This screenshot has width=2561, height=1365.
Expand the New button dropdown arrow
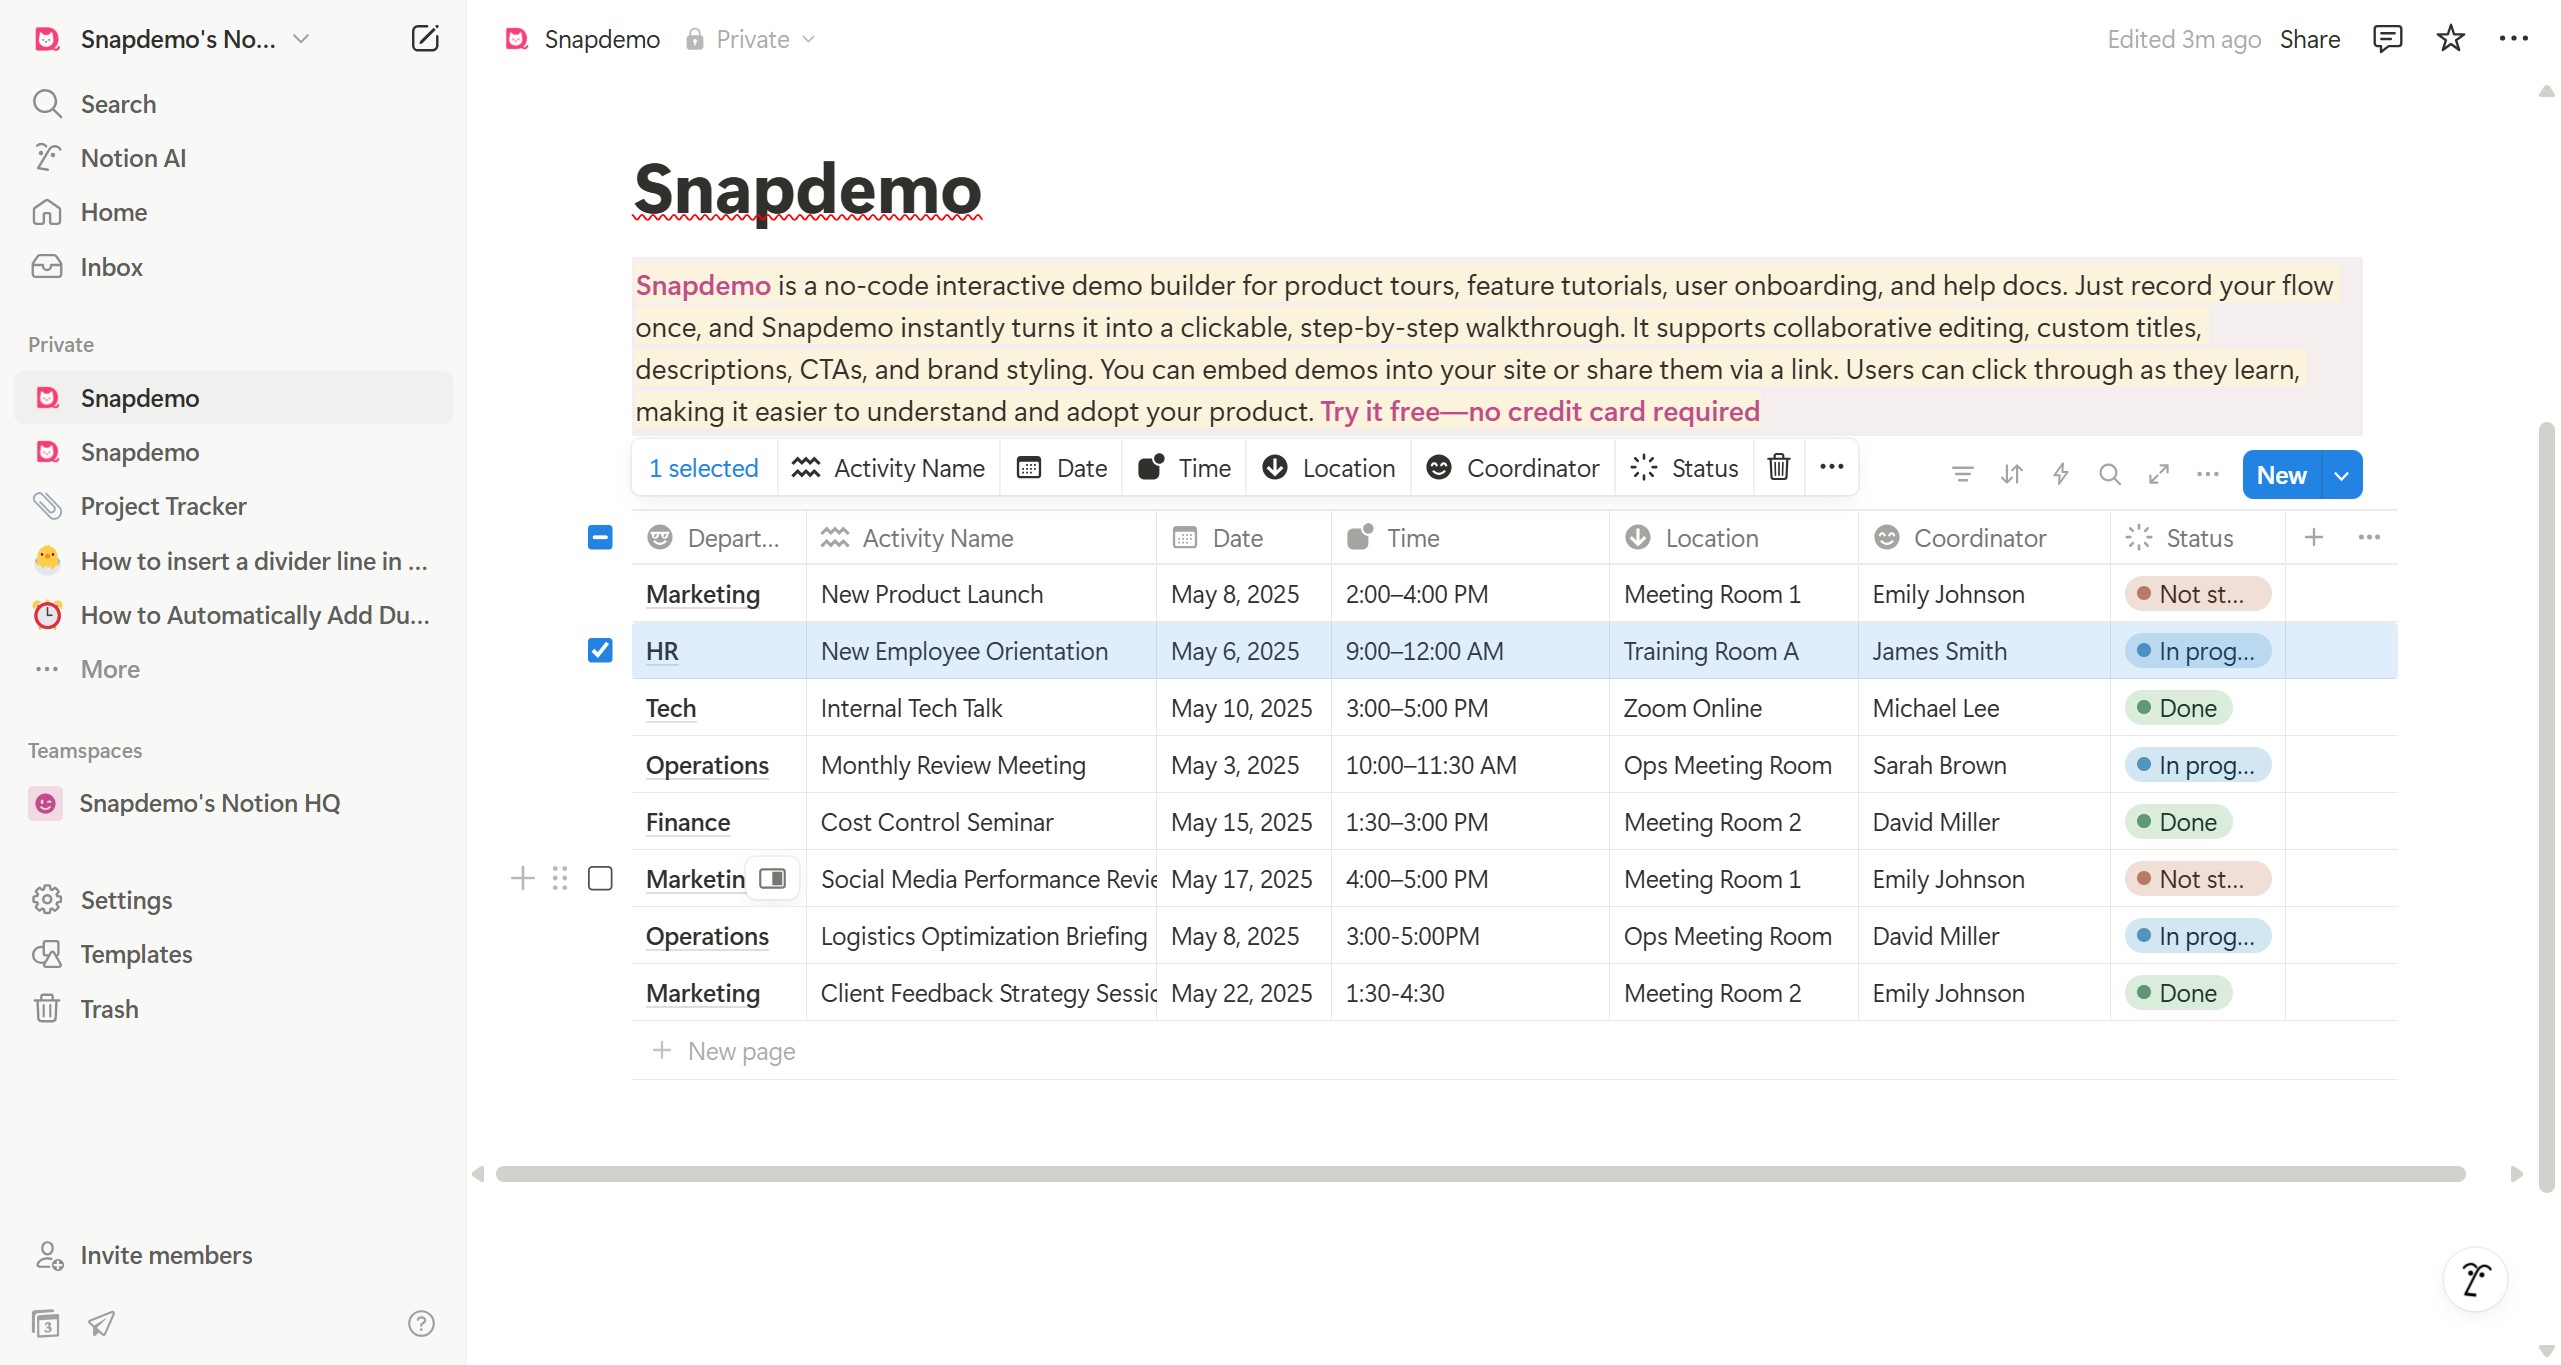coord(2341,475)
